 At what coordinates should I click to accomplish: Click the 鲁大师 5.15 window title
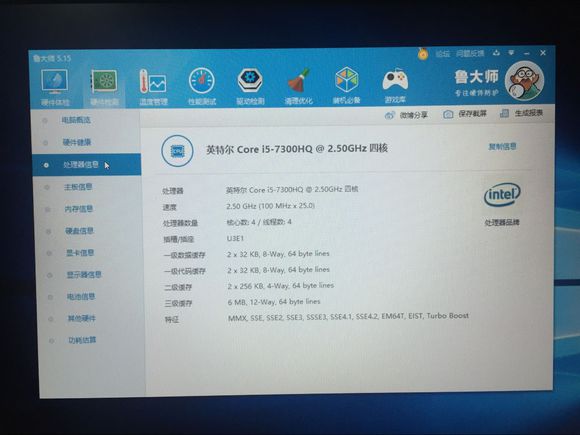(x=52, y=58)
